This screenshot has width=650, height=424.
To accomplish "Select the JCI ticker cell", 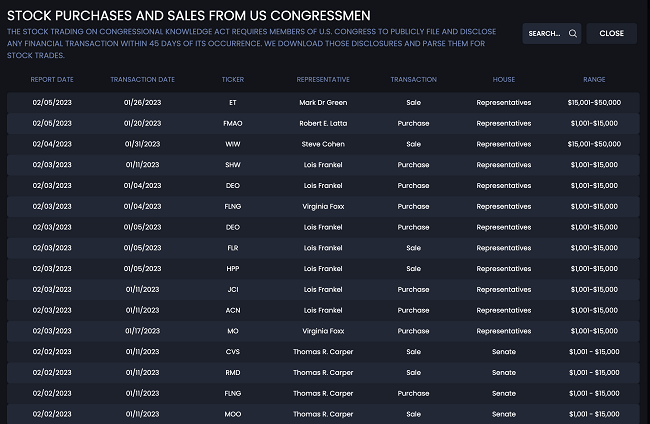I will point(233,289).
